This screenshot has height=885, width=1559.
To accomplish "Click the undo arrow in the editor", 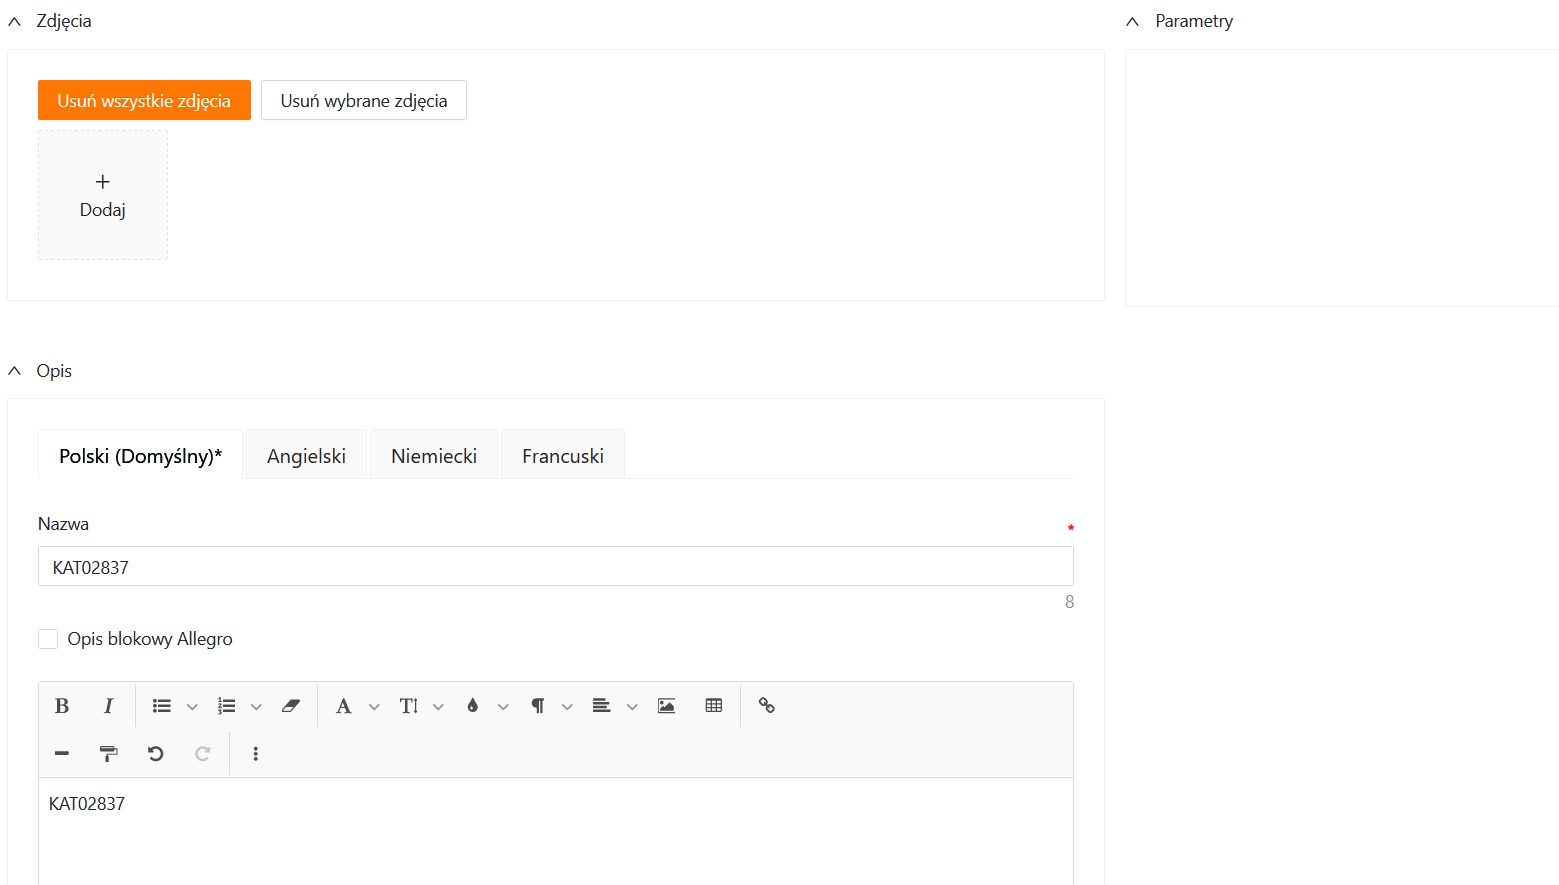I will pos(155,754).
